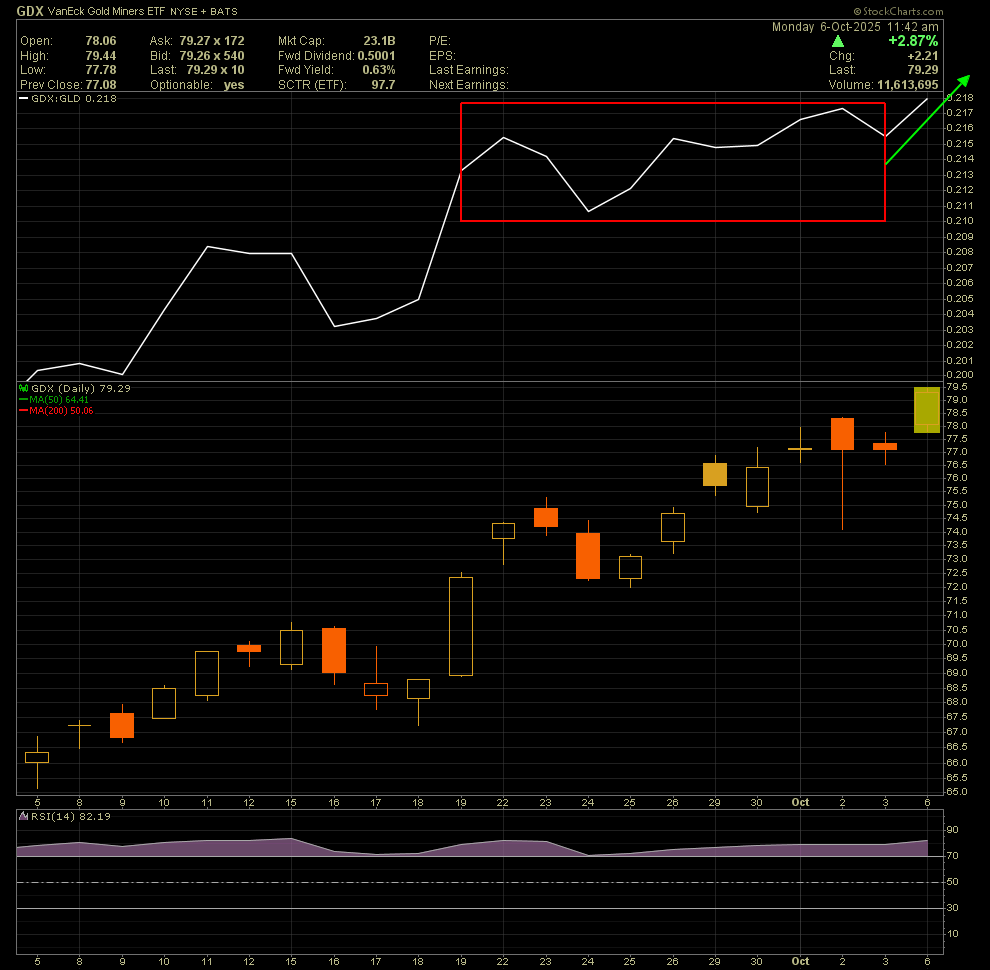Click the GDX ticker symbol in the header
This screenshot has width=990, height=970.
[x=30, y=11]
